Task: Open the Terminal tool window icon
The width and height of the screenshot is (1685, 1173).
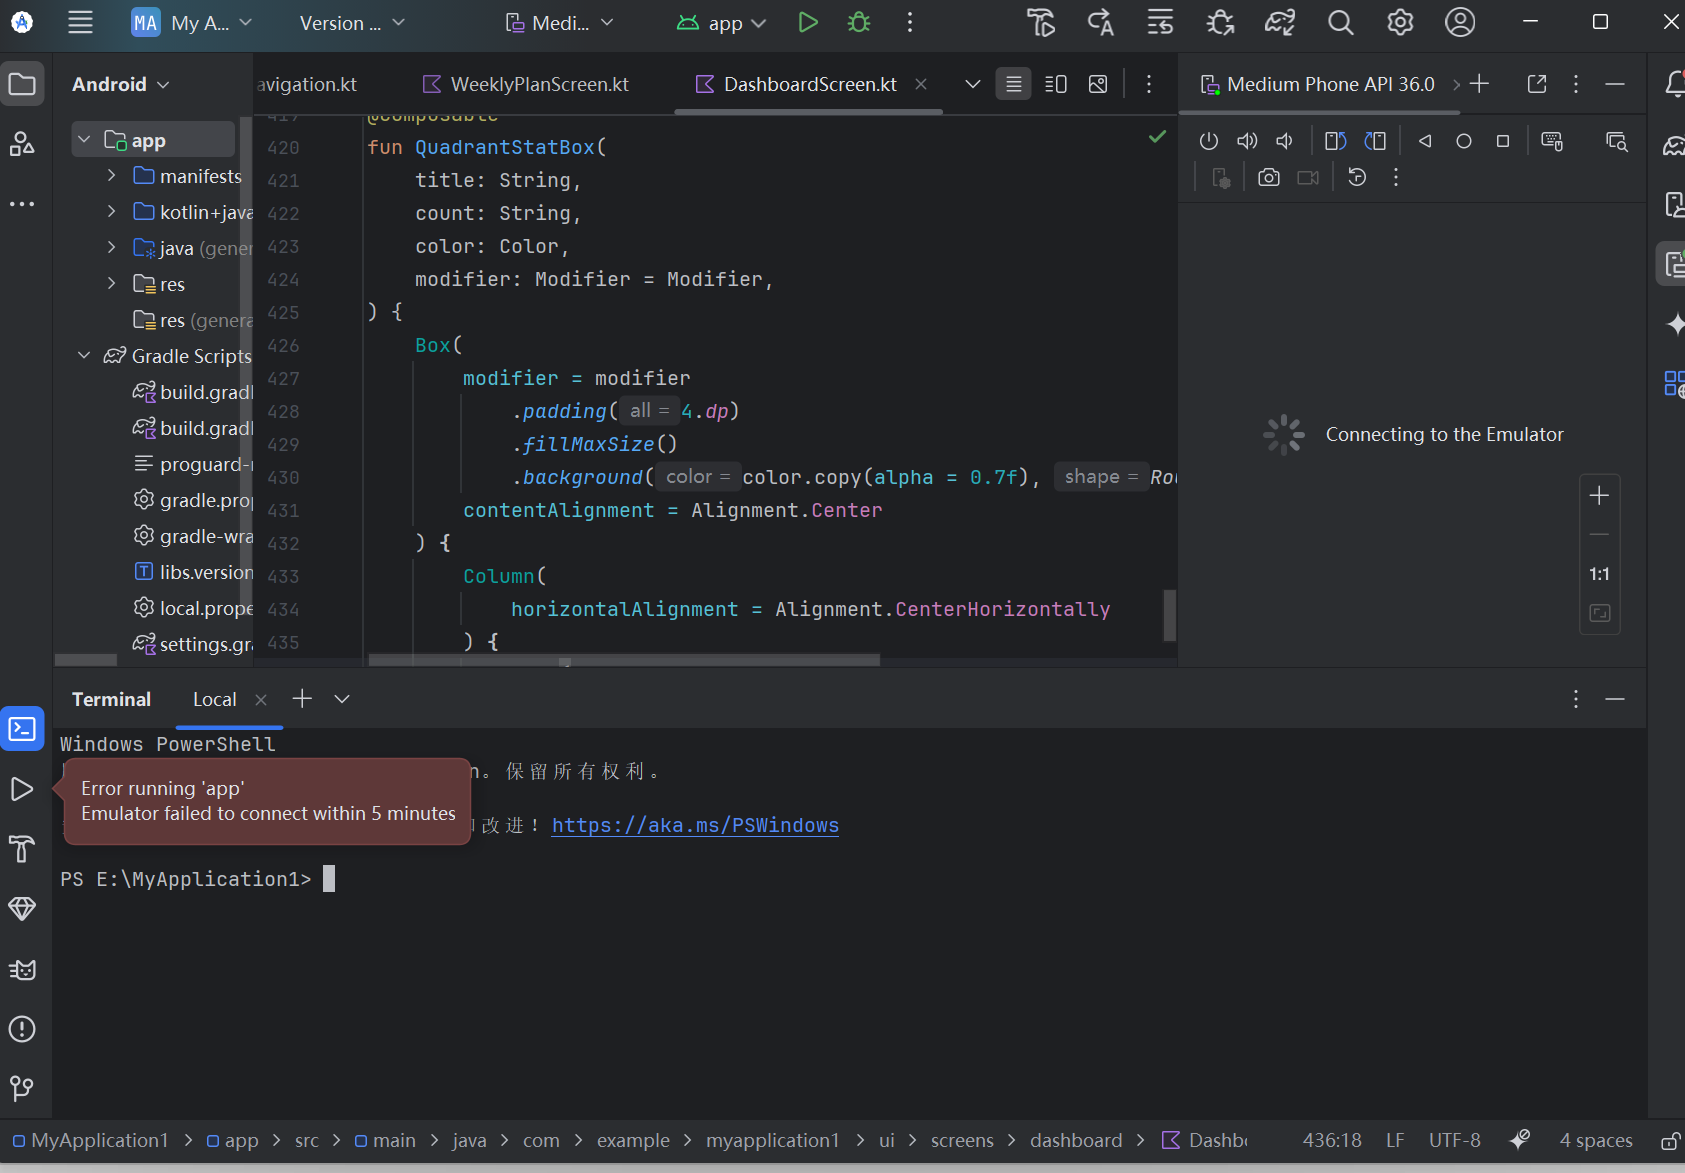Action: pyautogui.click(x=22, y=729)
